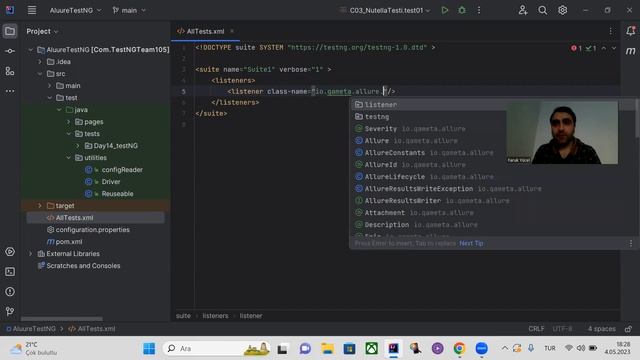Expand the pages package
640x360 pixels.
click(69, 122)
